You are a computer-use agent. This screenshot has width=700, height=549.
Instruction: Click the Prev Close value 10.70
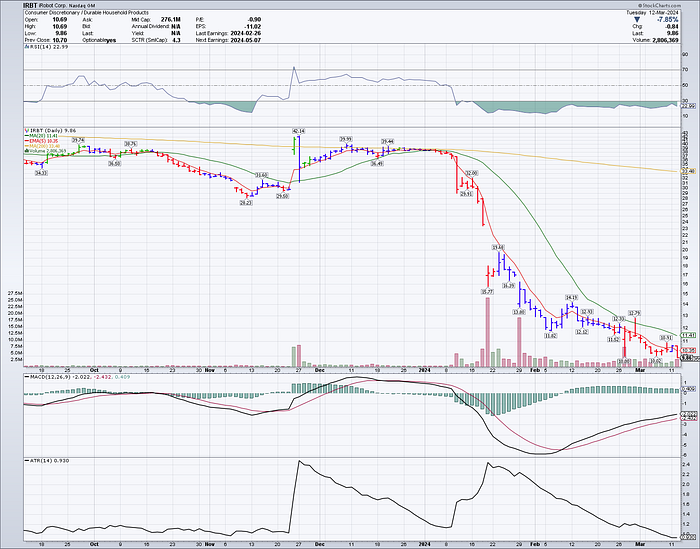(x=60, y=40)
